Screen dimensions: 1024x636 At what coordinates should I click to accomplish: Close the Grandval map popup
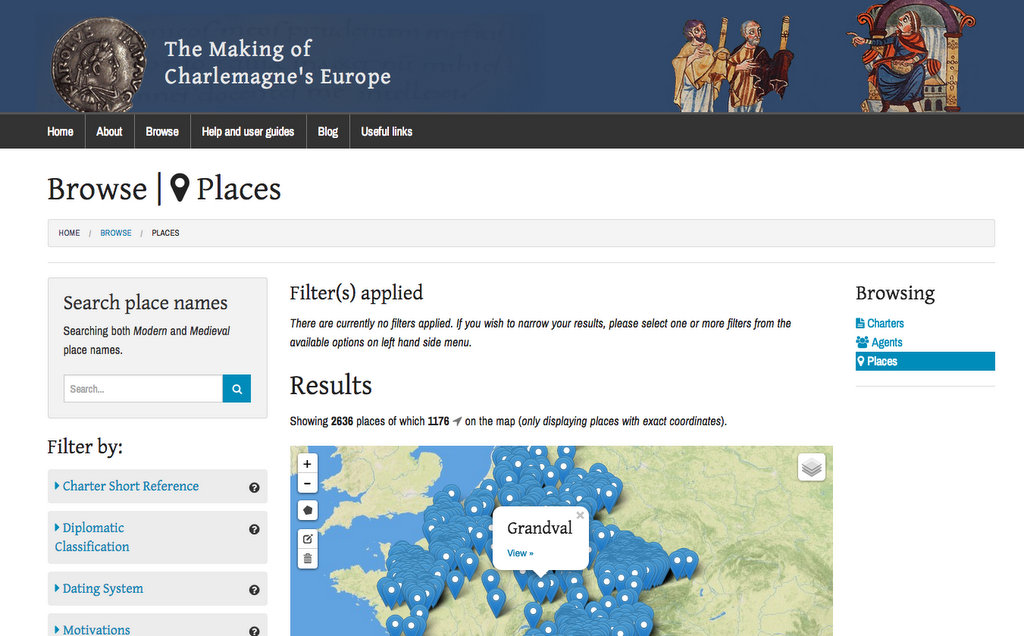pos(580,515)
